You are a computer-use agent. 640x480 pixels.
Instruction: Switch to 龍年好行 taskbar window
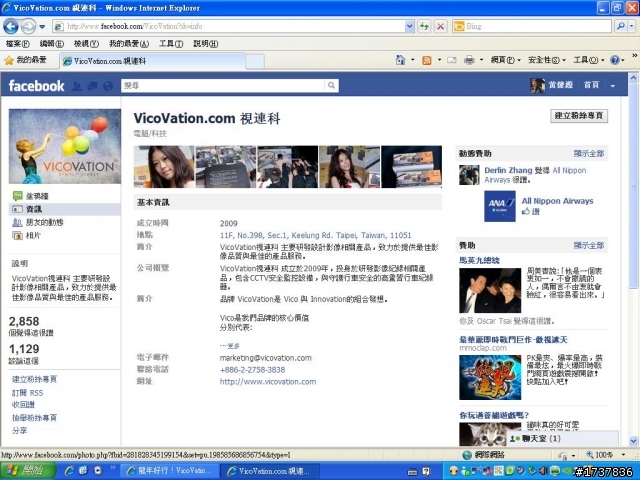[x=171, y=471]
